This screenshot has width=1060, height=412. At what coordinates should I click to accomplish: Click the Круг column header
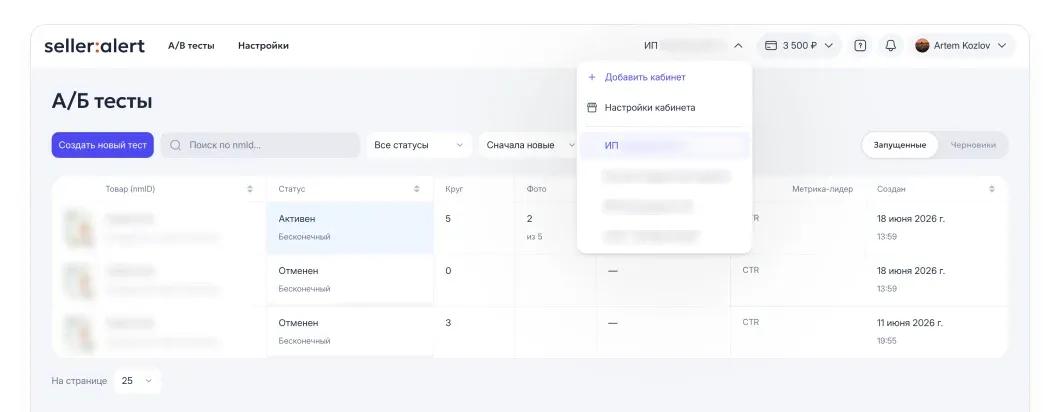pyautogui.click(x=454, y=189)
